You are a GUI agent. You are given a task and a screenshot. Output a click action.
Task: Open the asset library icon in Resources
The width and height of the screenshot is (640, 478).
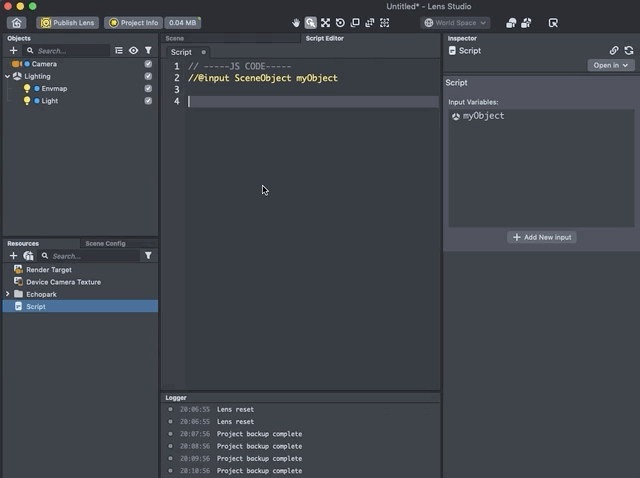(x=28, y=256)
